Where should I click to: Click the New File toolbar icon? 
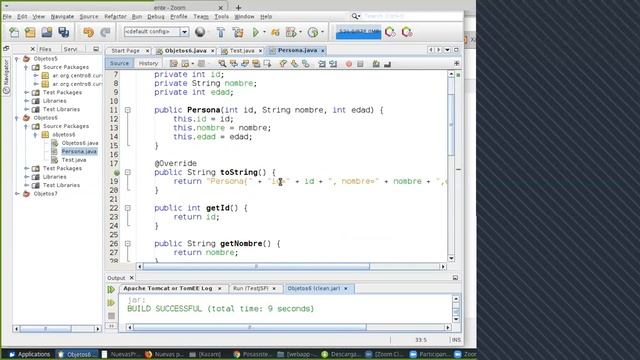[x=14, y=32]
